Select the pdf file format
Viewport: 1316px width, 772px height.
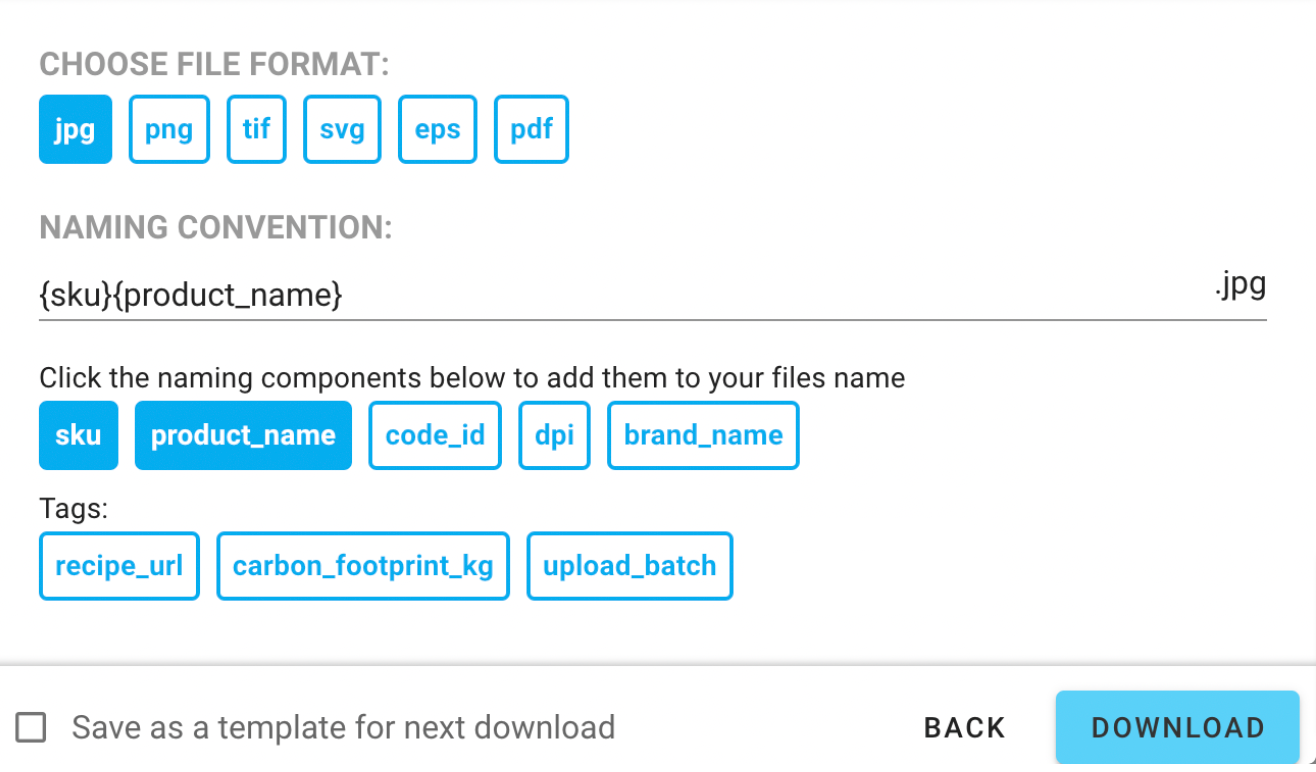pyautogui.click(x=531, y=128)
